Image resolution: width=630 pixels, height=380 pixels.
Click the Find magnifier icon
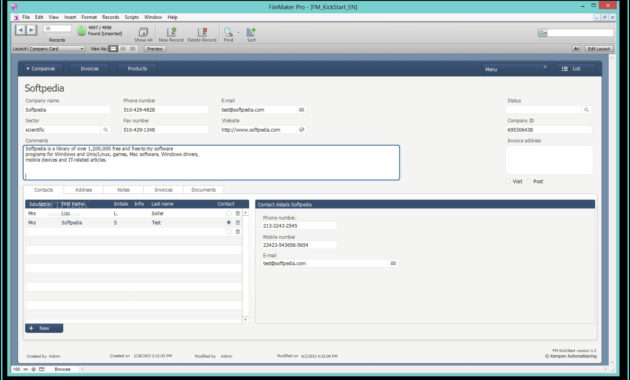pyautogui.click(x=228, y=32)
